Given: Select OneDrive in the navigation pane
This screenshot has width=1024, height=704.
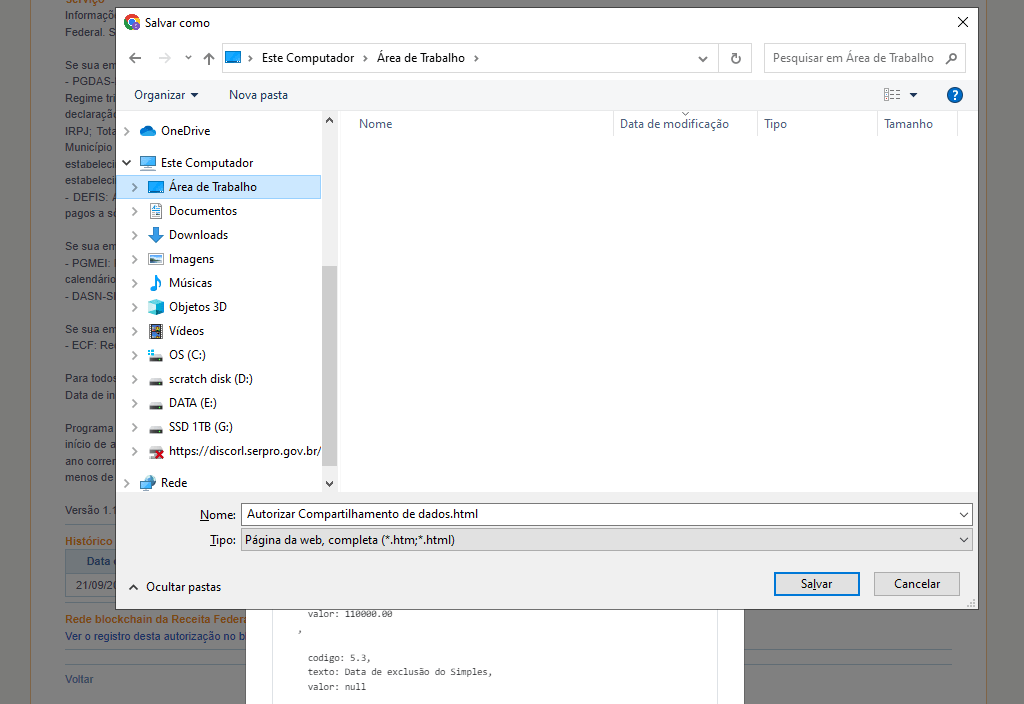Looking at the screenshot, I should coord(185,131).
